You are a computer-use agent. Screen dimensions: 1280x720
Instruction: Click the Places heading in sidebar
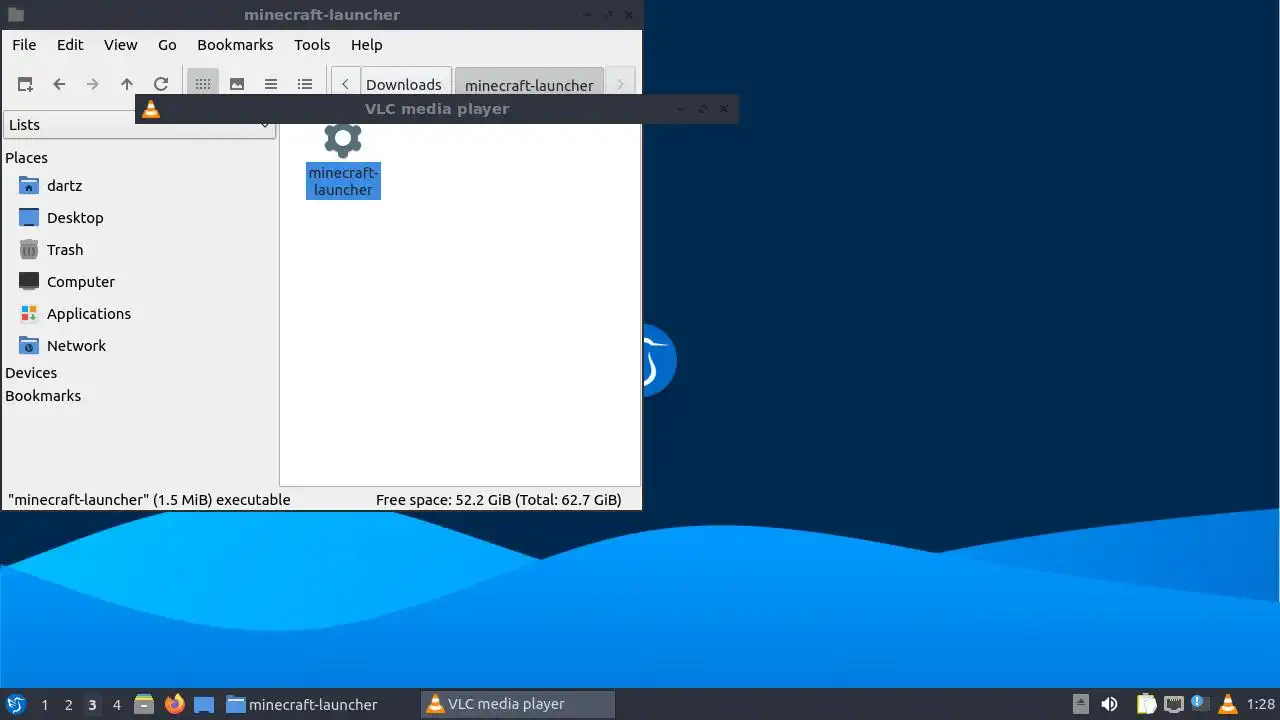[x=26, y=158]
